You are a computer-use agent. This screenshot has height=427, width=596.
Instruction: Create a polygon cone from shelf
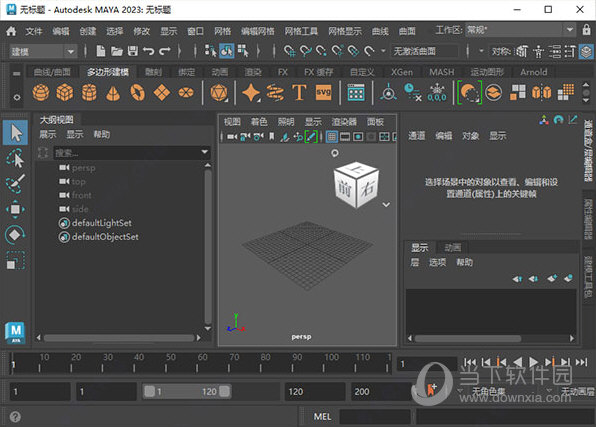tap(113, 93)
